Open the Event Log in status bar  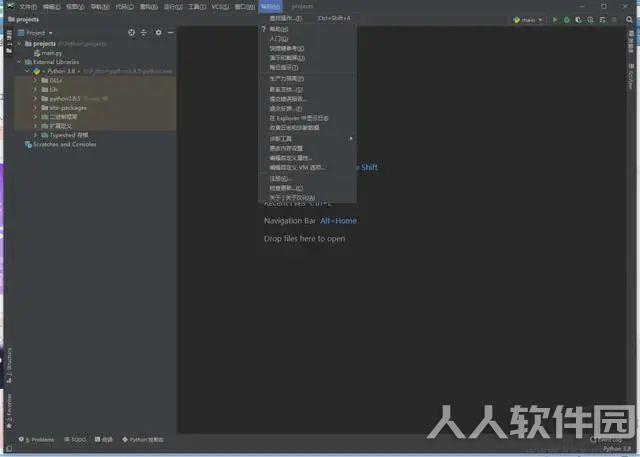tap(606, 440)
